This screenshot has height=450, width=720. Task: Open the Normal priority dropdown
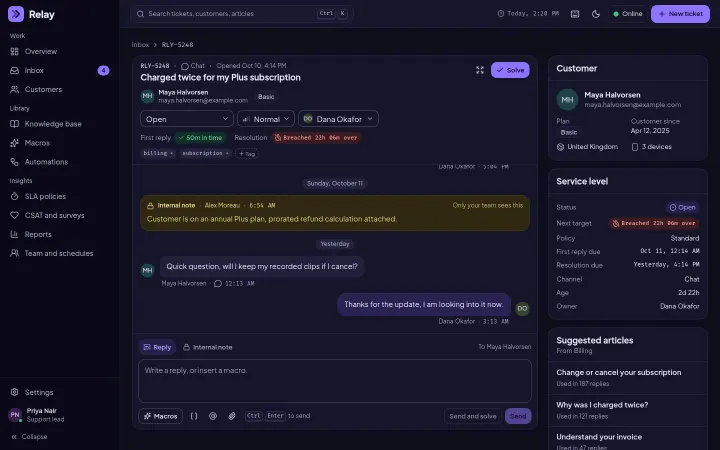click(x=266, y=119)
